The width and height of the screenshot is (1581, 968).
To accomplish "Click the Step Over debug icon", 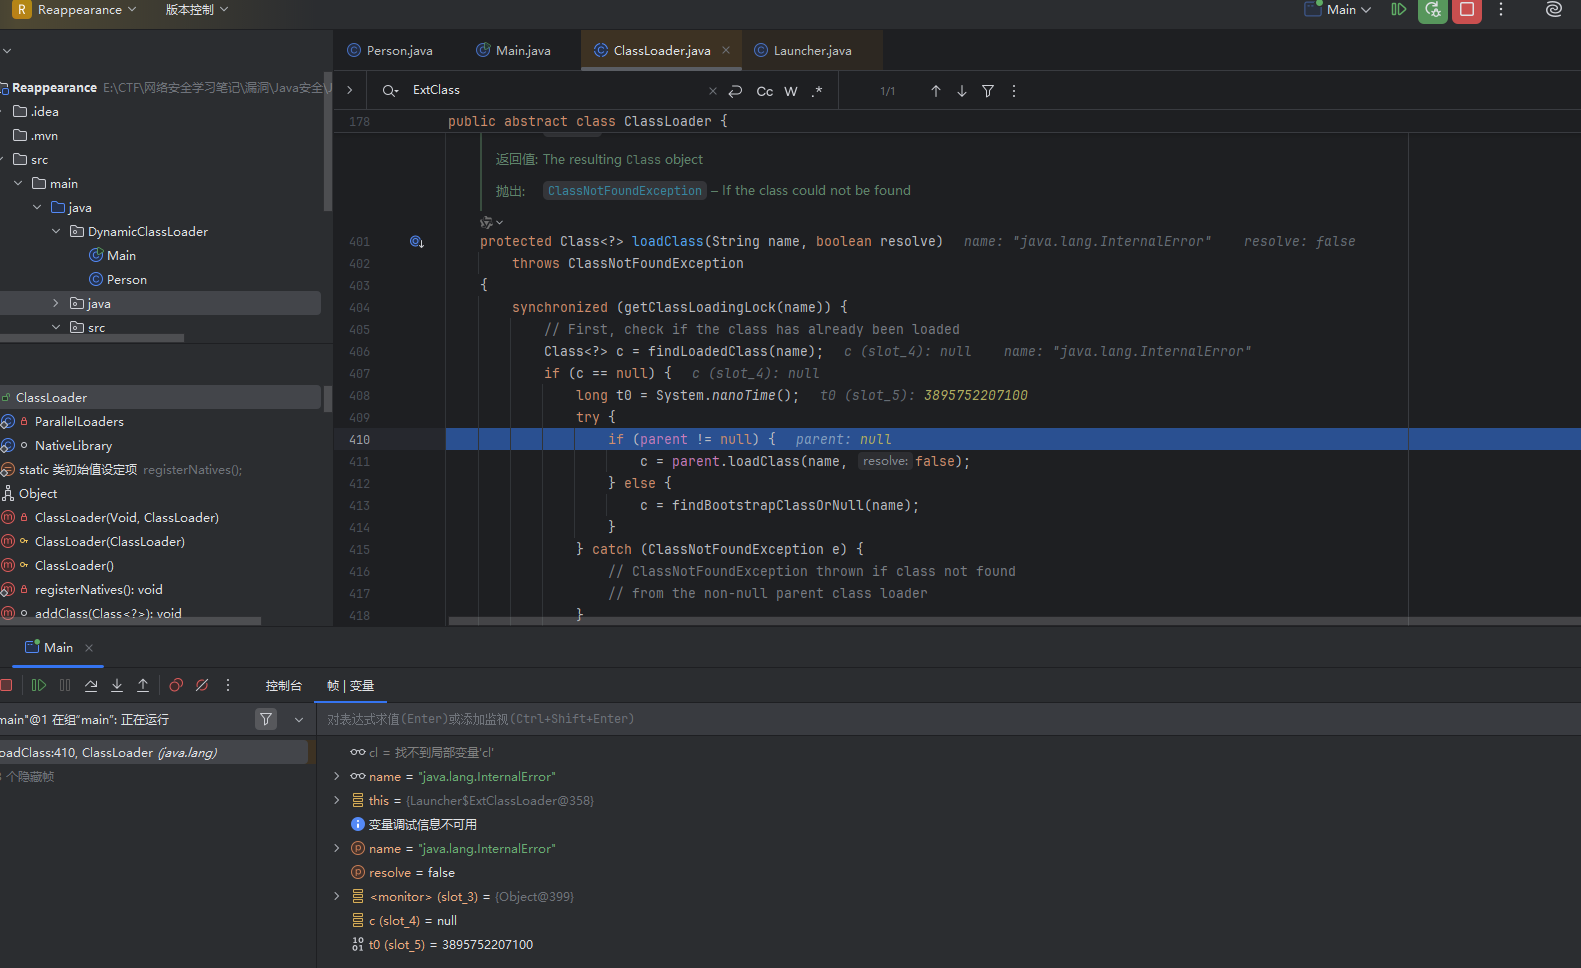I will point(91,685).
